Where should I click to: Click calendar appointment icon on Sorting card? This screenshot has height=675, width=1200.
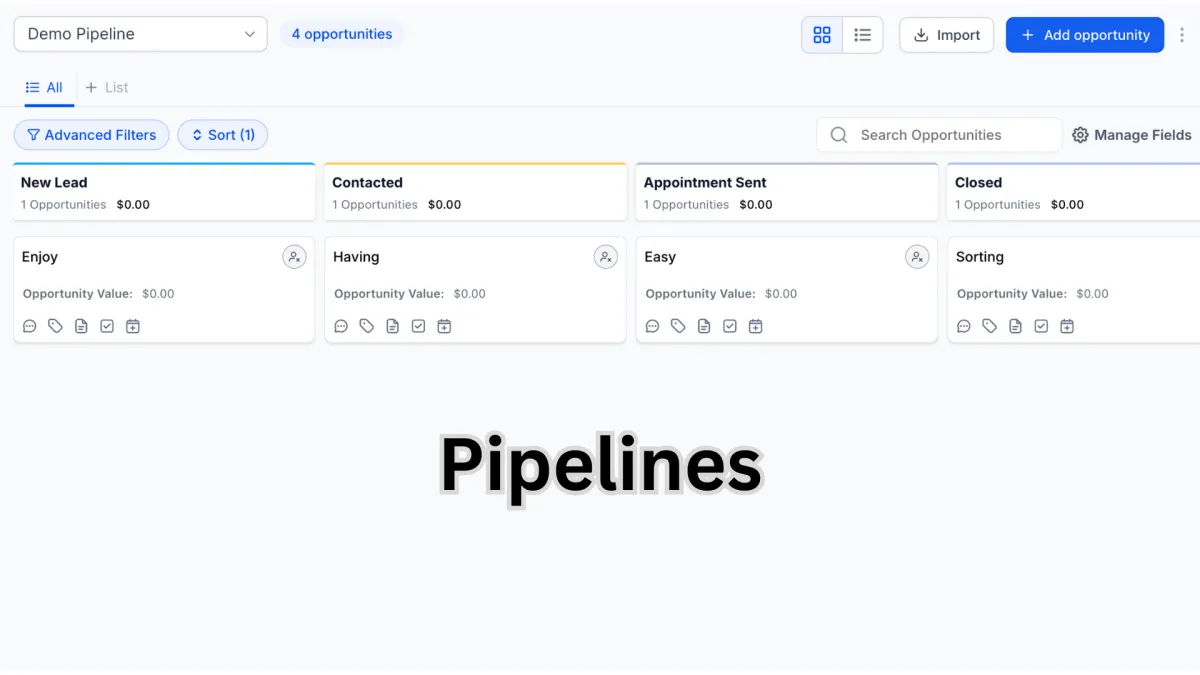pyautogui.click(x=1067, y=326)
